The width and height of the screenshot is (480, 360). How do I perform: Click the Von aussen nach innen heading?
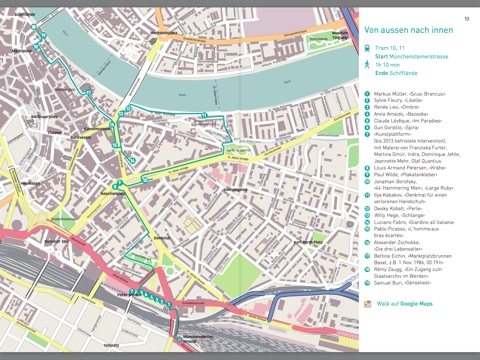pyautogui.click(x=409, y=30)
